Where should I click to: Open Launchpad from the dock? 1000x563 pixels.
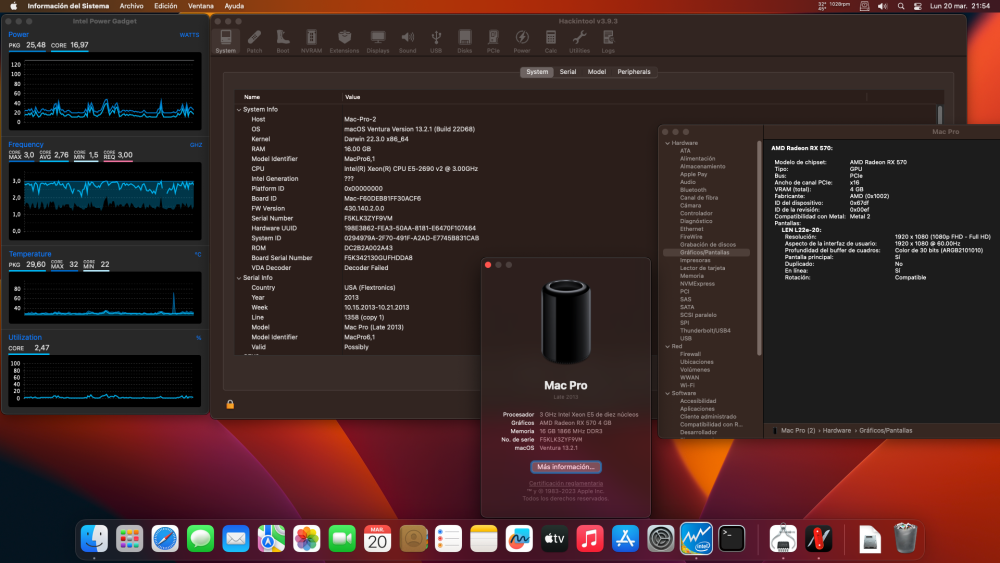[129, 539]
